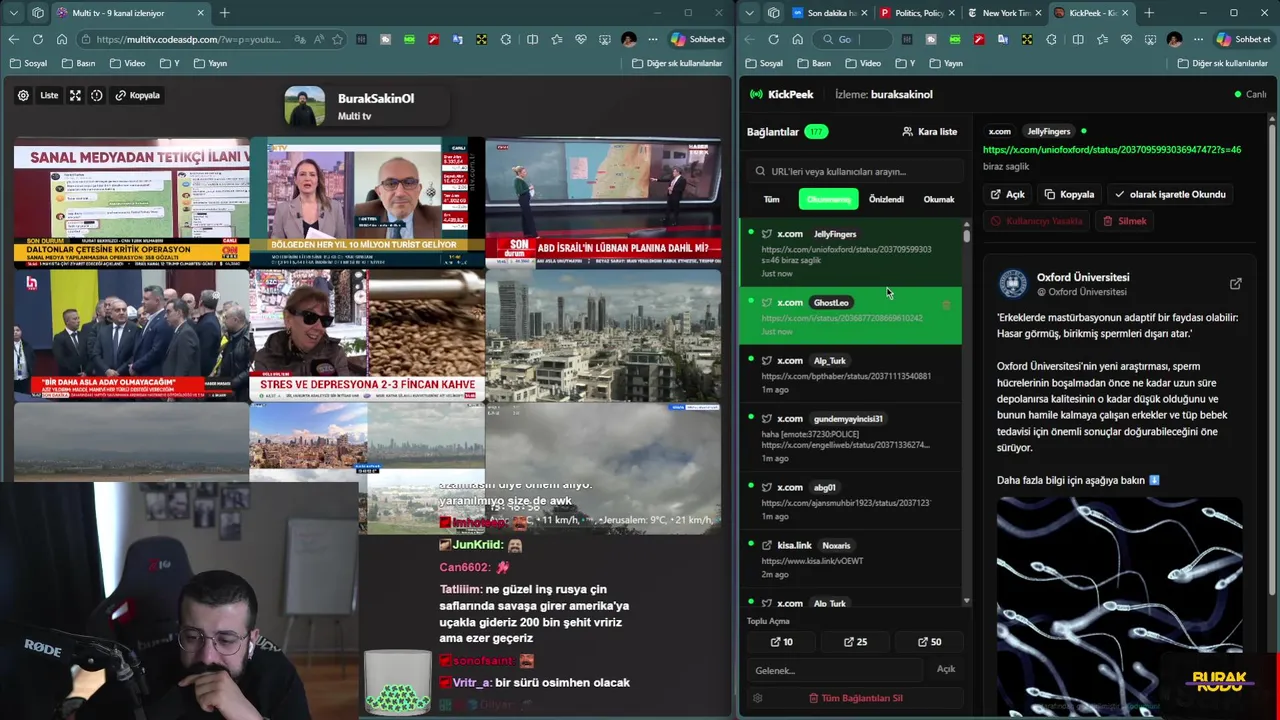
Task: Click home icon in Multi tv browser
Action: click(62, 39)
